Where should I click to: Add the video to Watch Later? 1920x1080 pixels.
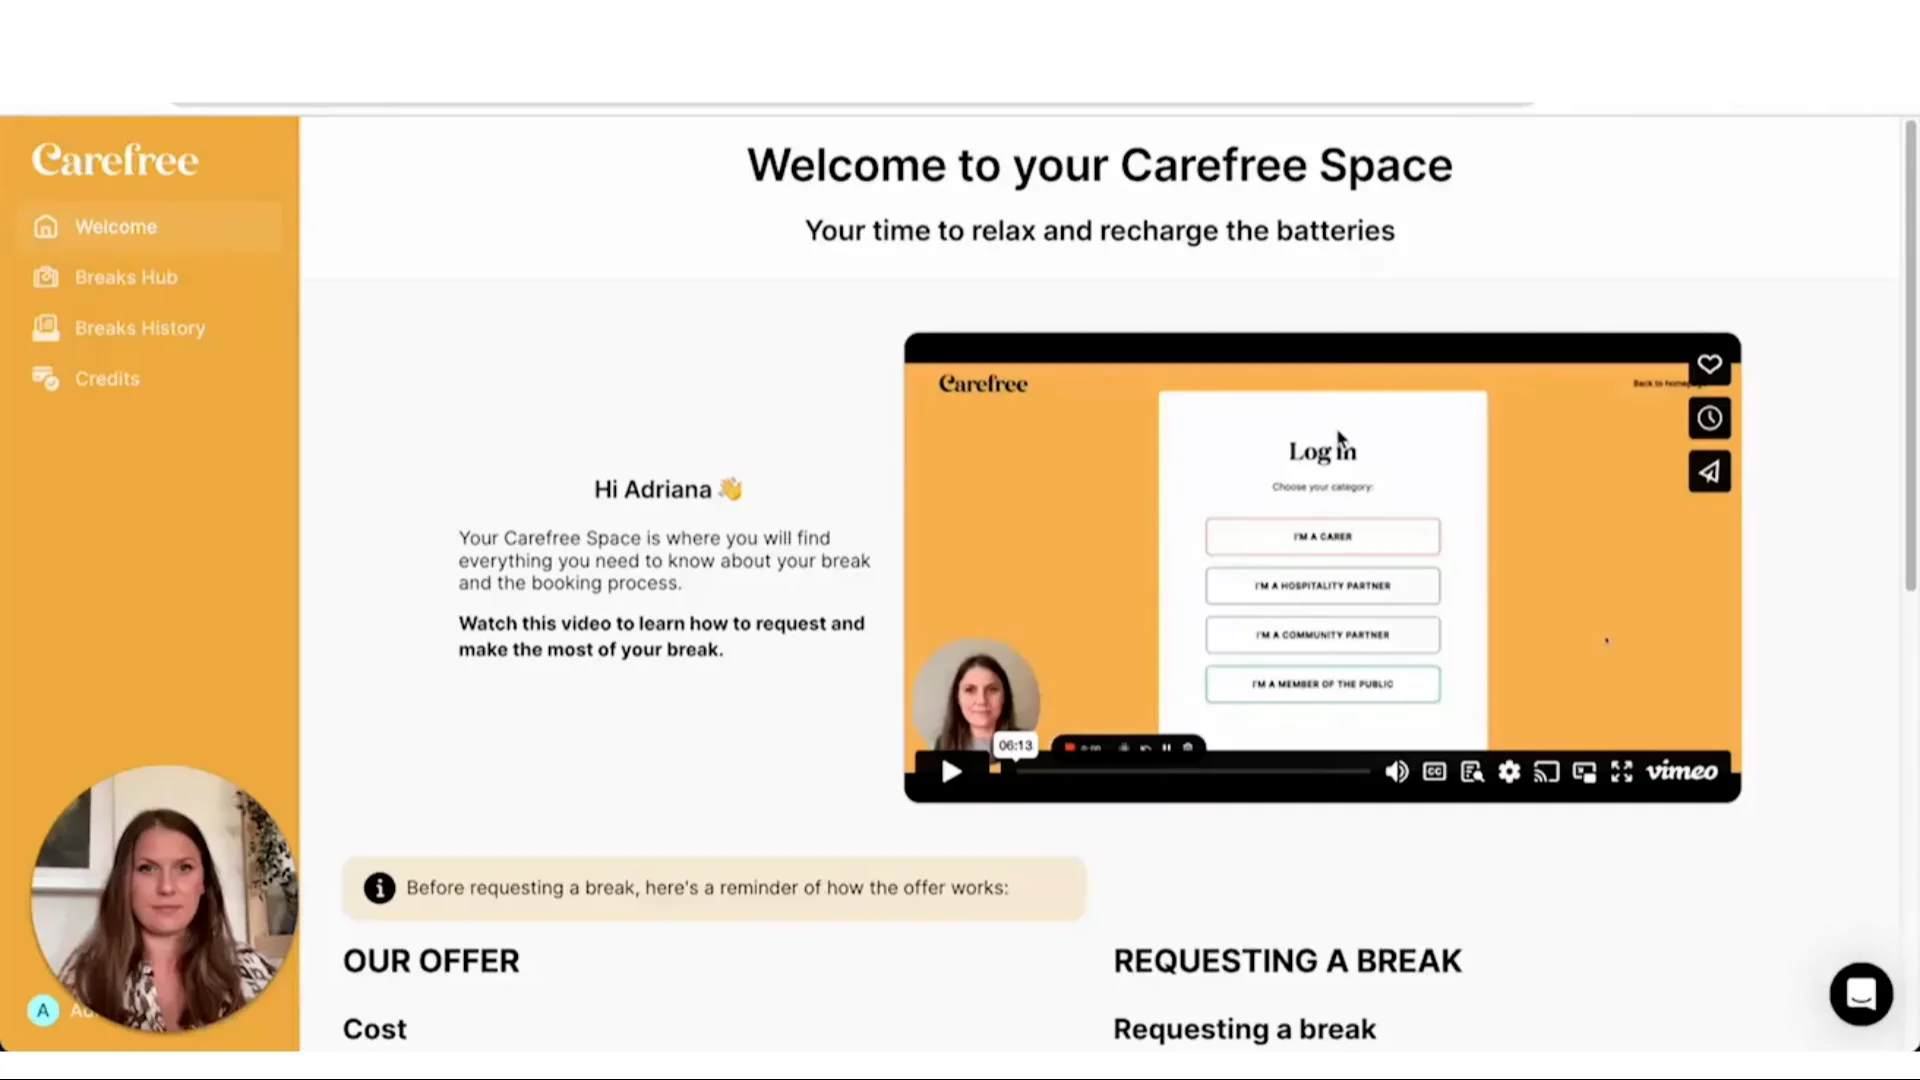(x=1709, y=418)
